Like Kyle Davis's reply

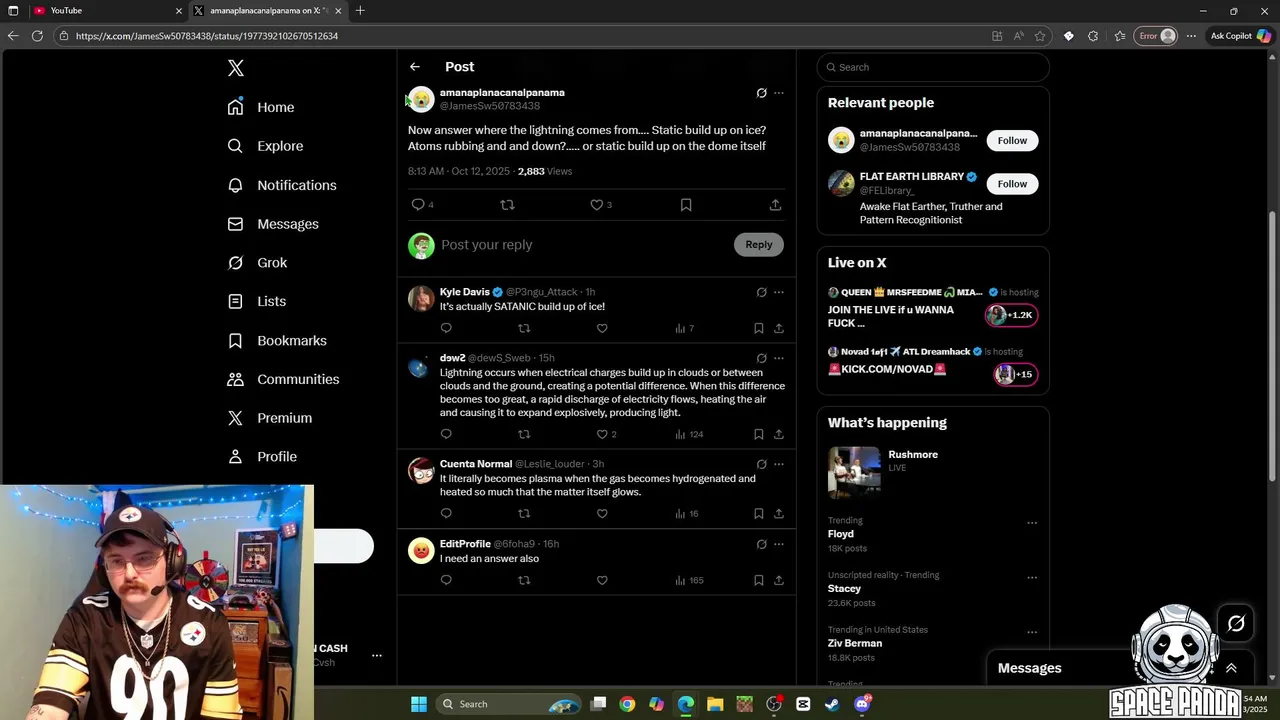602,328
